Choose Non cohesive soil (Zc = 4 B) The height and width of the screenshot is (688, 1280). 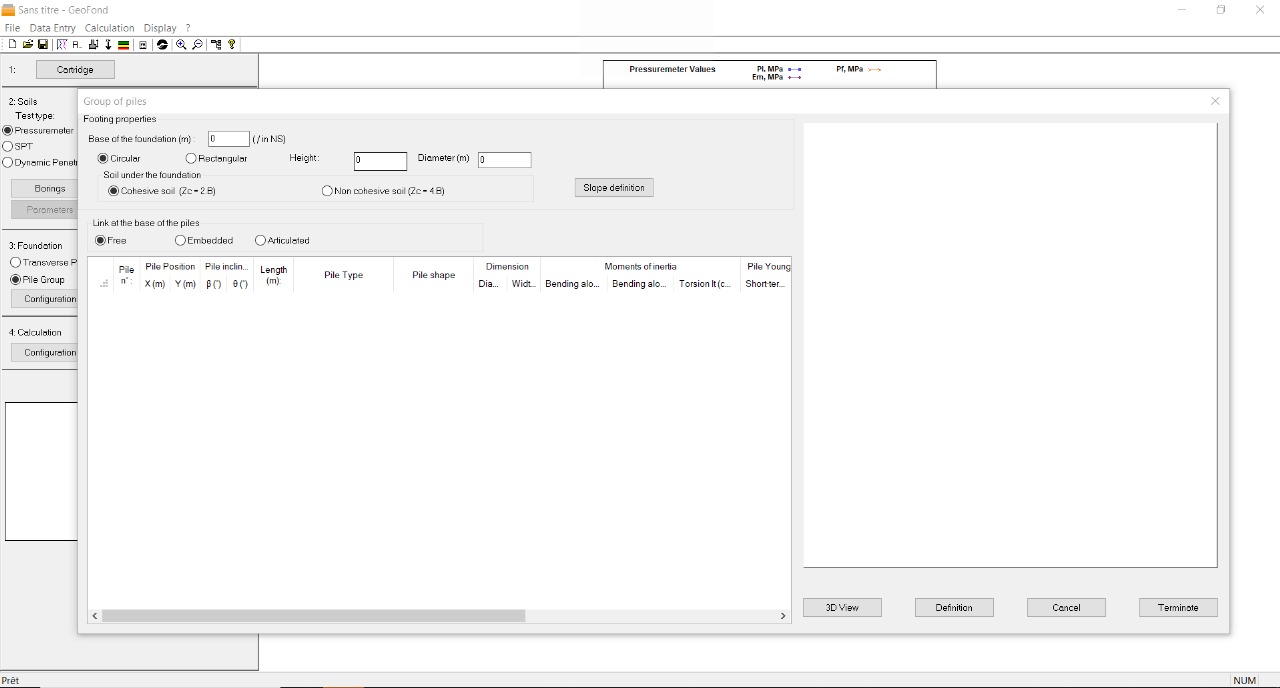click(383, 190)
